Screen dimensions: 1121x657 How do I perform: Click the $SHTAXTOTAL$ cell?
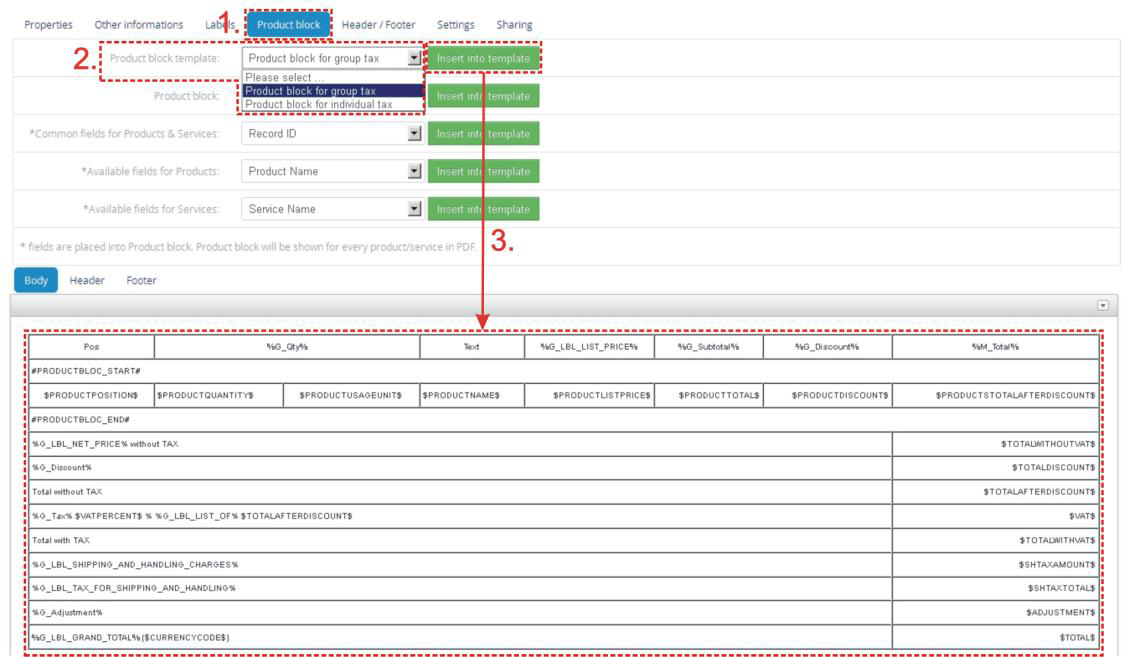click(x=995, y=588)
